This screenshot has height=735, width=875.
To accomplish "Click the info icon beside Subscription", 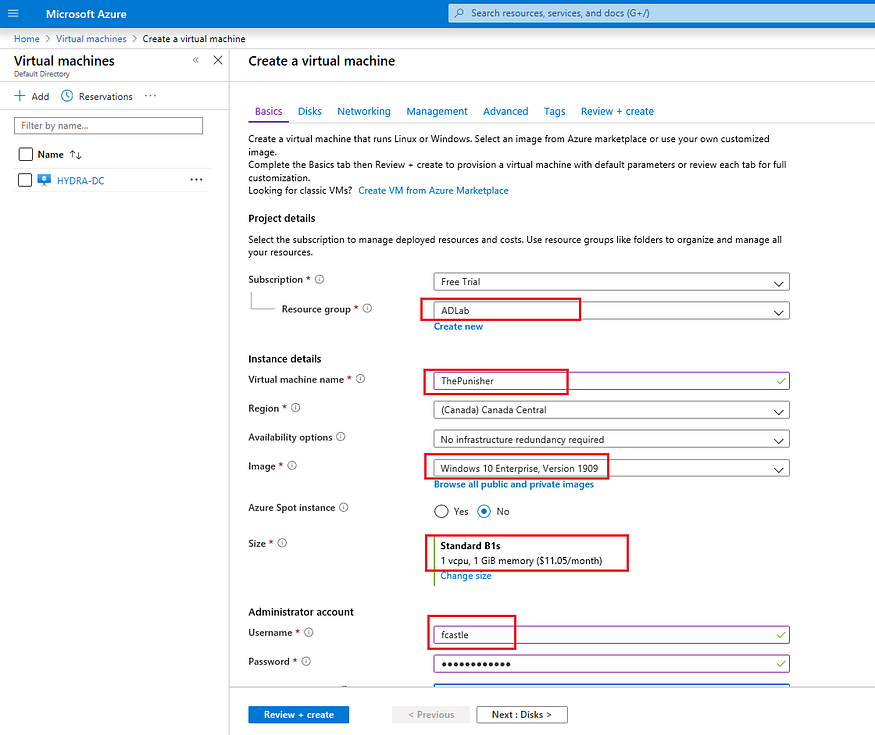I will 319,279.
